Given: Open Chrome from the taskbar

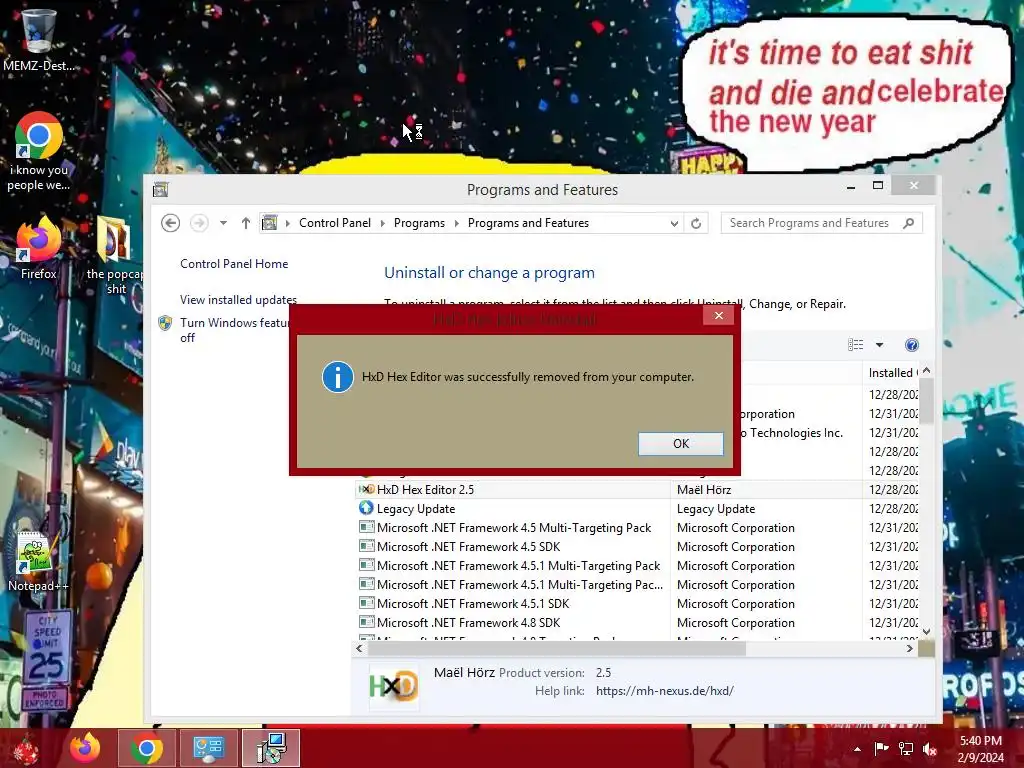Looking at the screenshot, I should point(146,748).
